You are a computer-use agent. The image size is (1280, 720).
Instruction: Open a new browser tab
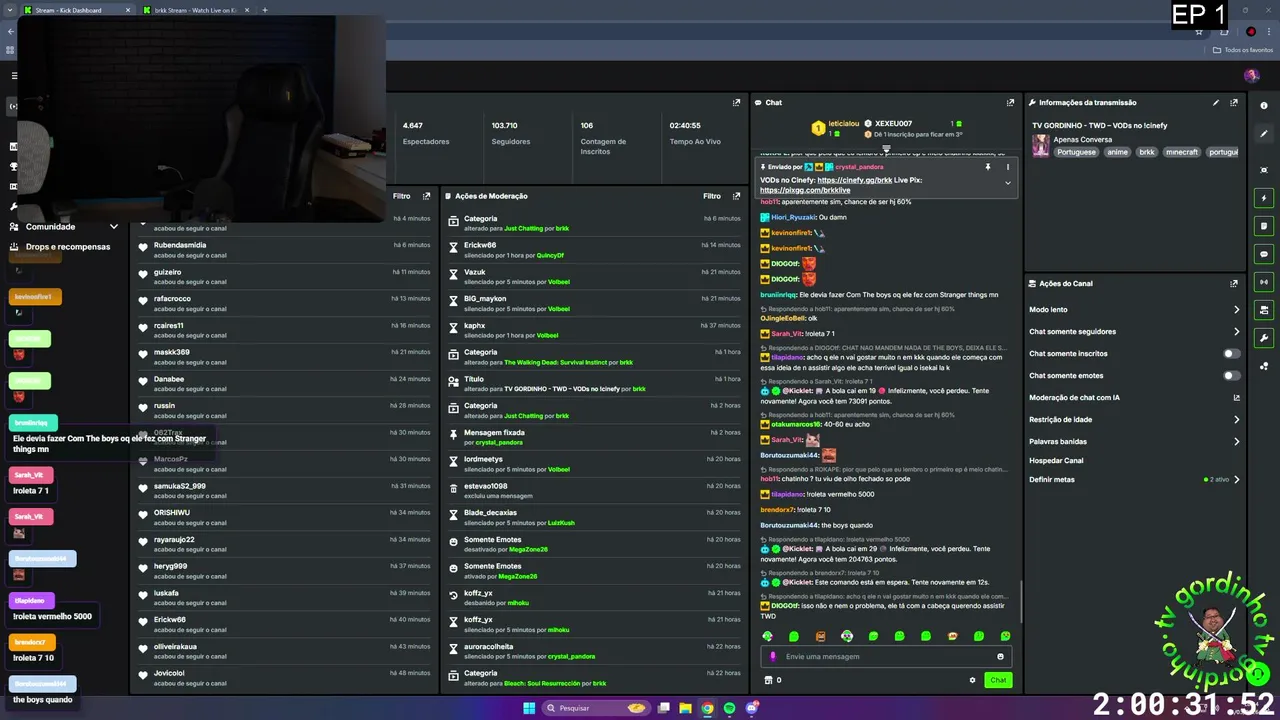pyautogui.click(x=264, y=10)
